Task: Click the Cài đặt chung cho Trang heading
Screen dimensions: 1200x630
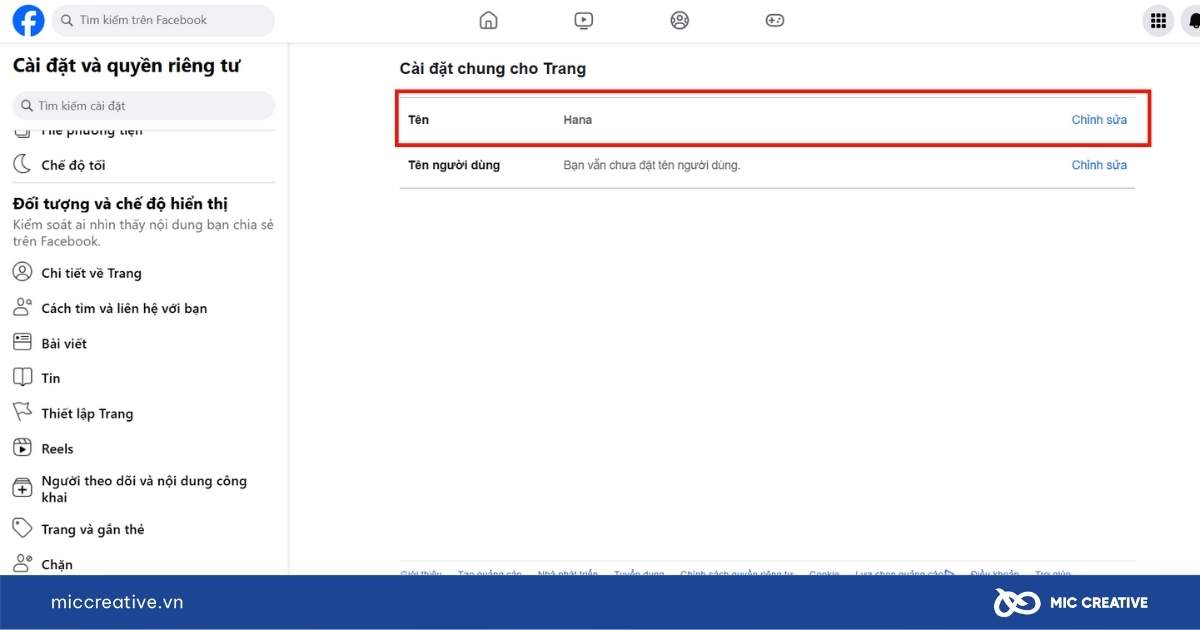Action: (493, 69)
